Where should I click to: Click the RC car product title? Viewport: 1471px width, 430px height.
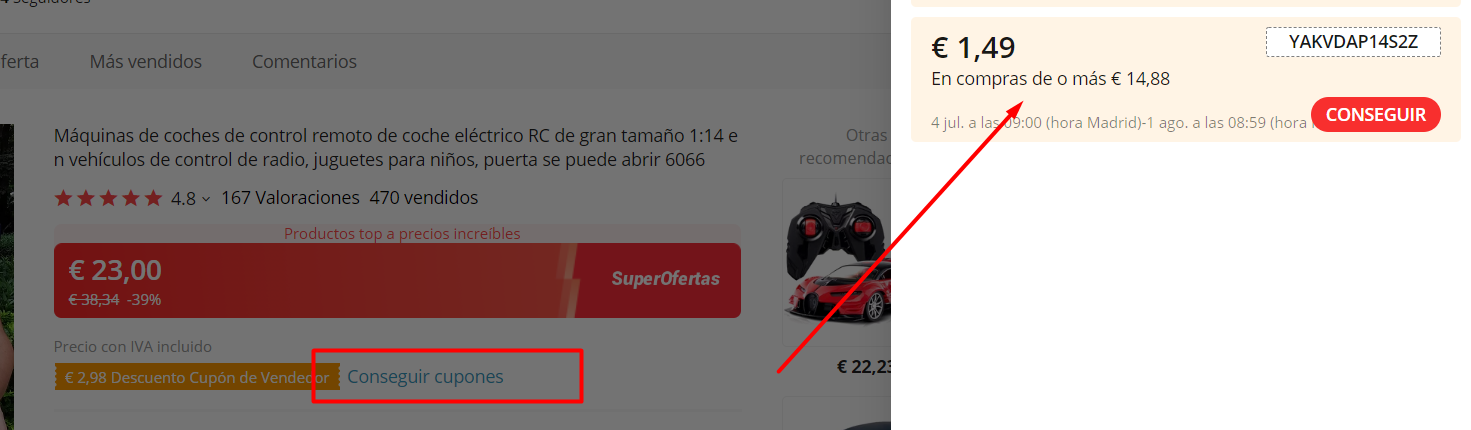pyautogui.click(x=396, y=148)
